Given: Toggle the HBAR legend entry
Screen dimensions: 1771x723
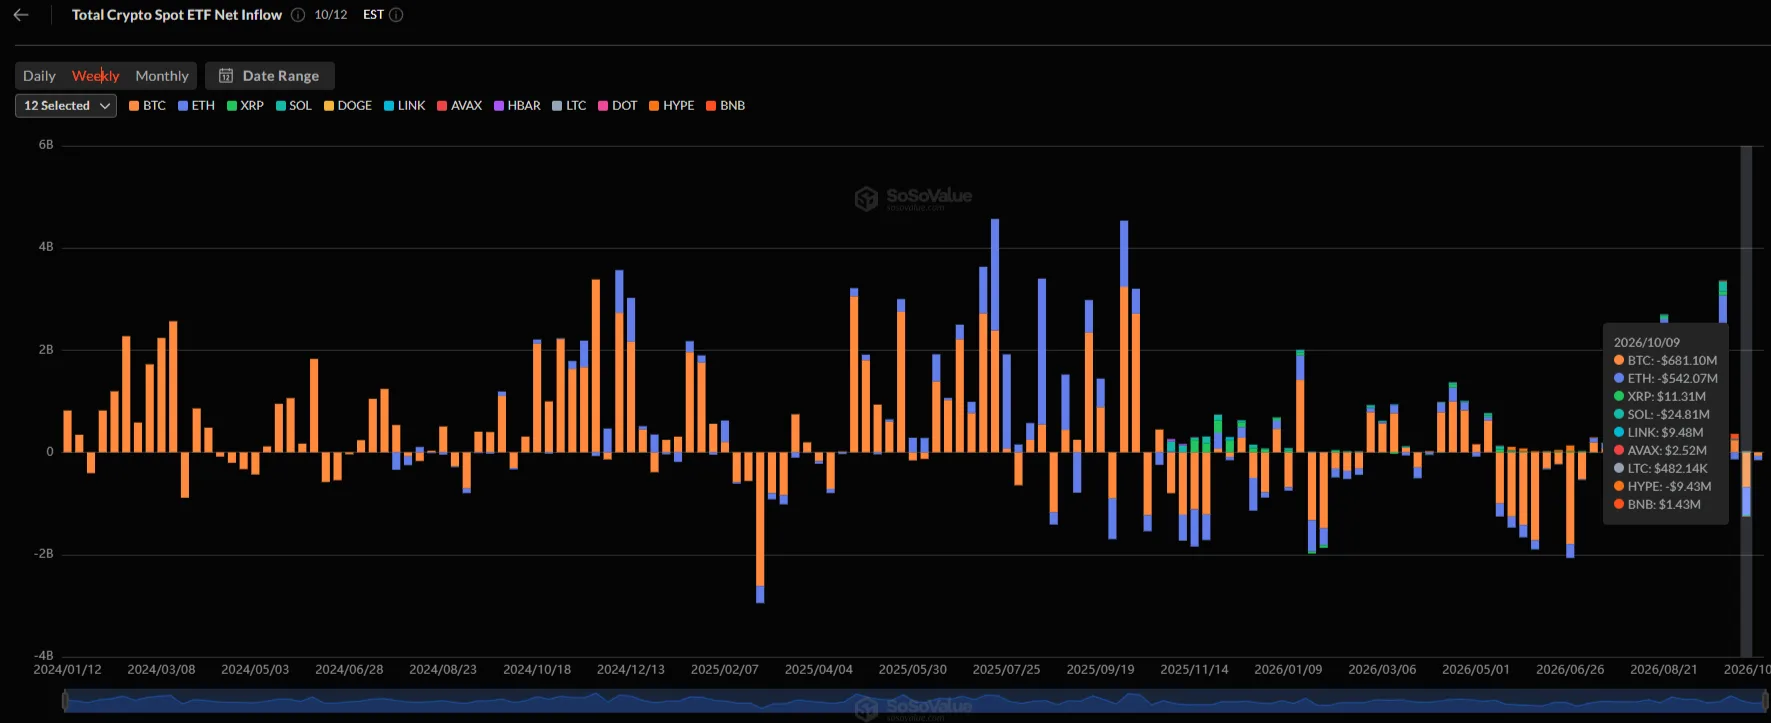Looking at the screenshot, I should tap(518, 106).
